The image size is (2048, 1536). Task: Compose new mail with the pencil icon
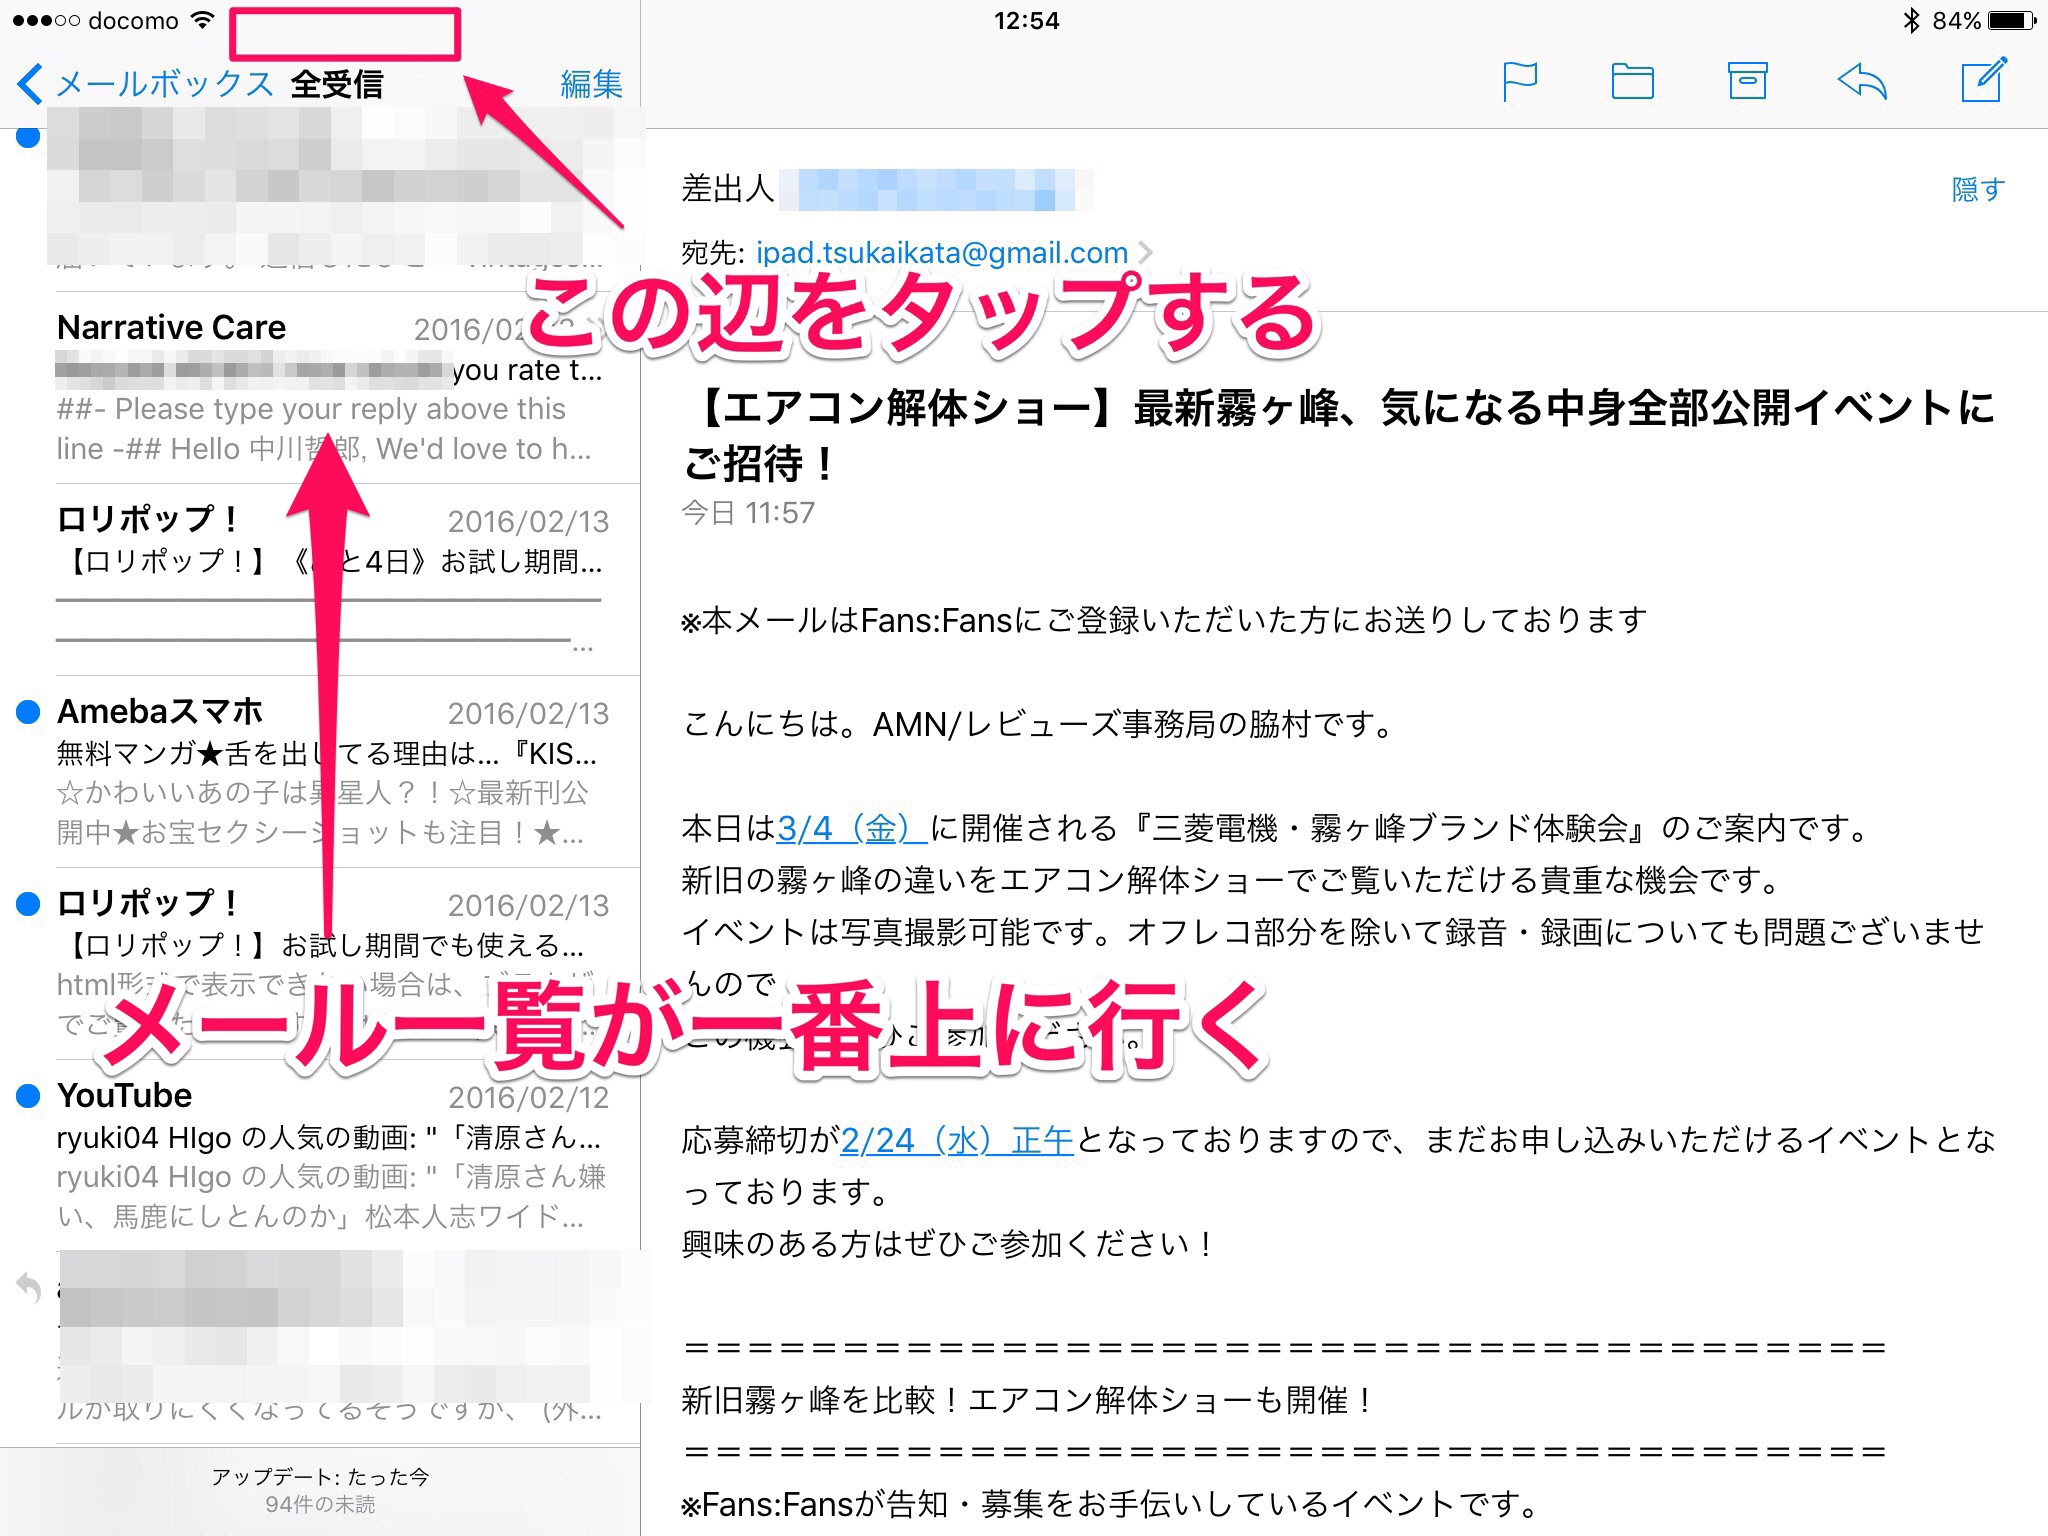[1983, 80]
